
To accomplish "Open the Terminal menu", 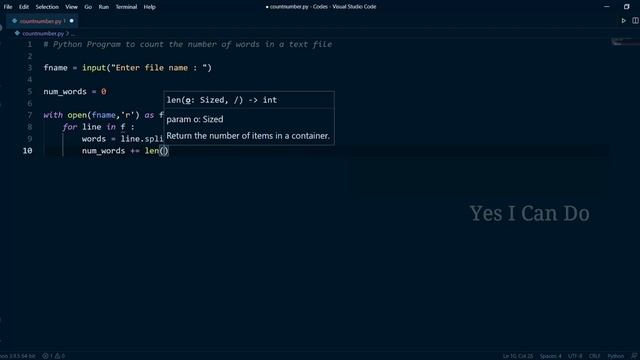I will coord(126,7).
